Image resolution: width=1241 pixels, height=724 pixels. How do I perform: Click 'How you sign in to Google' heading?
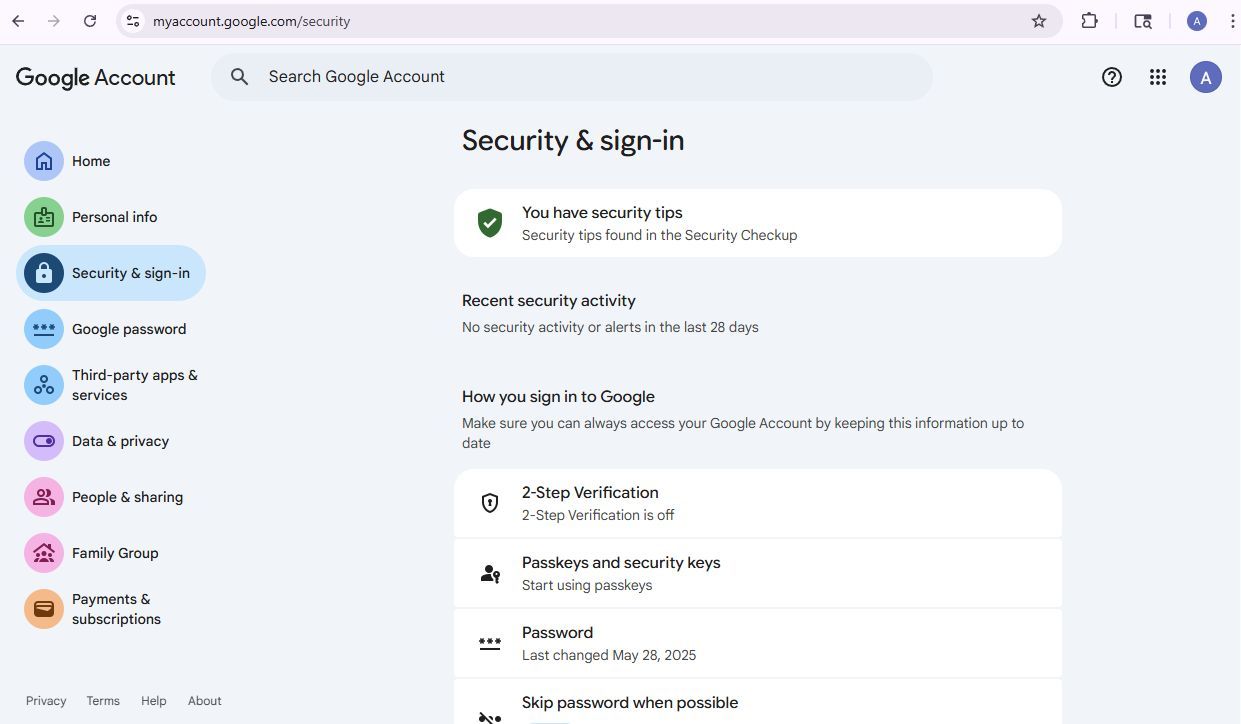(558, 397)
